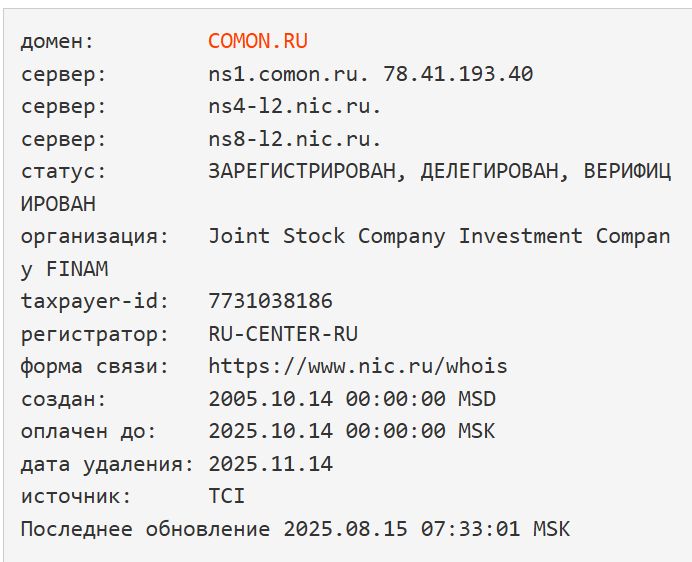The image size is (692, 562).
Task: Click the "домен:" field label
Action: [57, 41]
